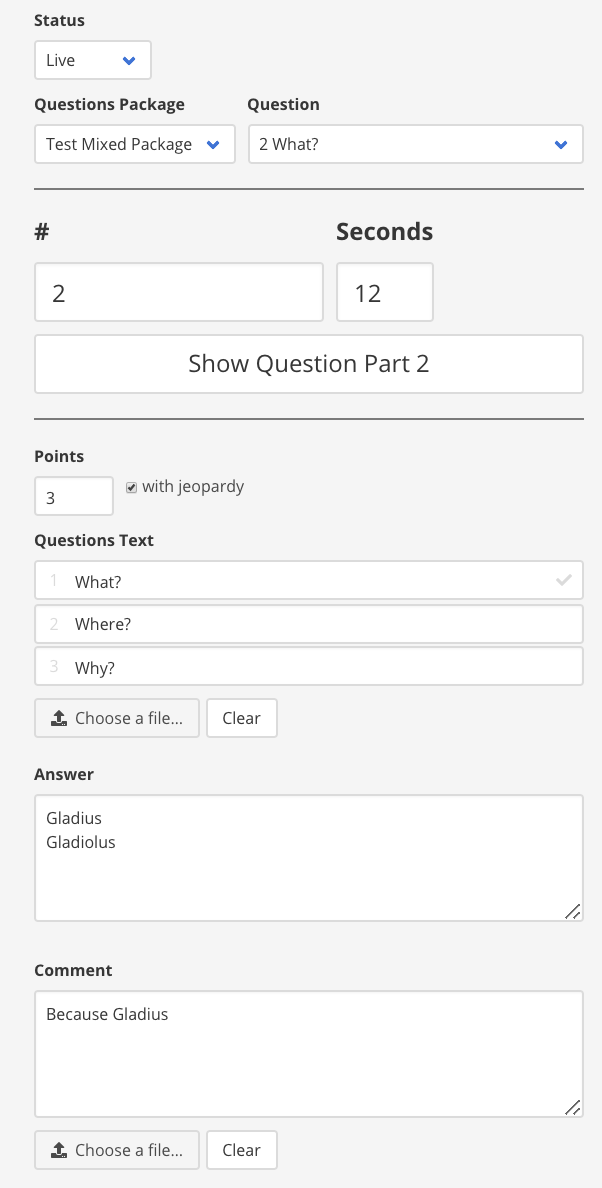Viewport: 602px width, 1188px height.
Task: Click Clear button under Questions Text
Action: [x=242, y=718]
